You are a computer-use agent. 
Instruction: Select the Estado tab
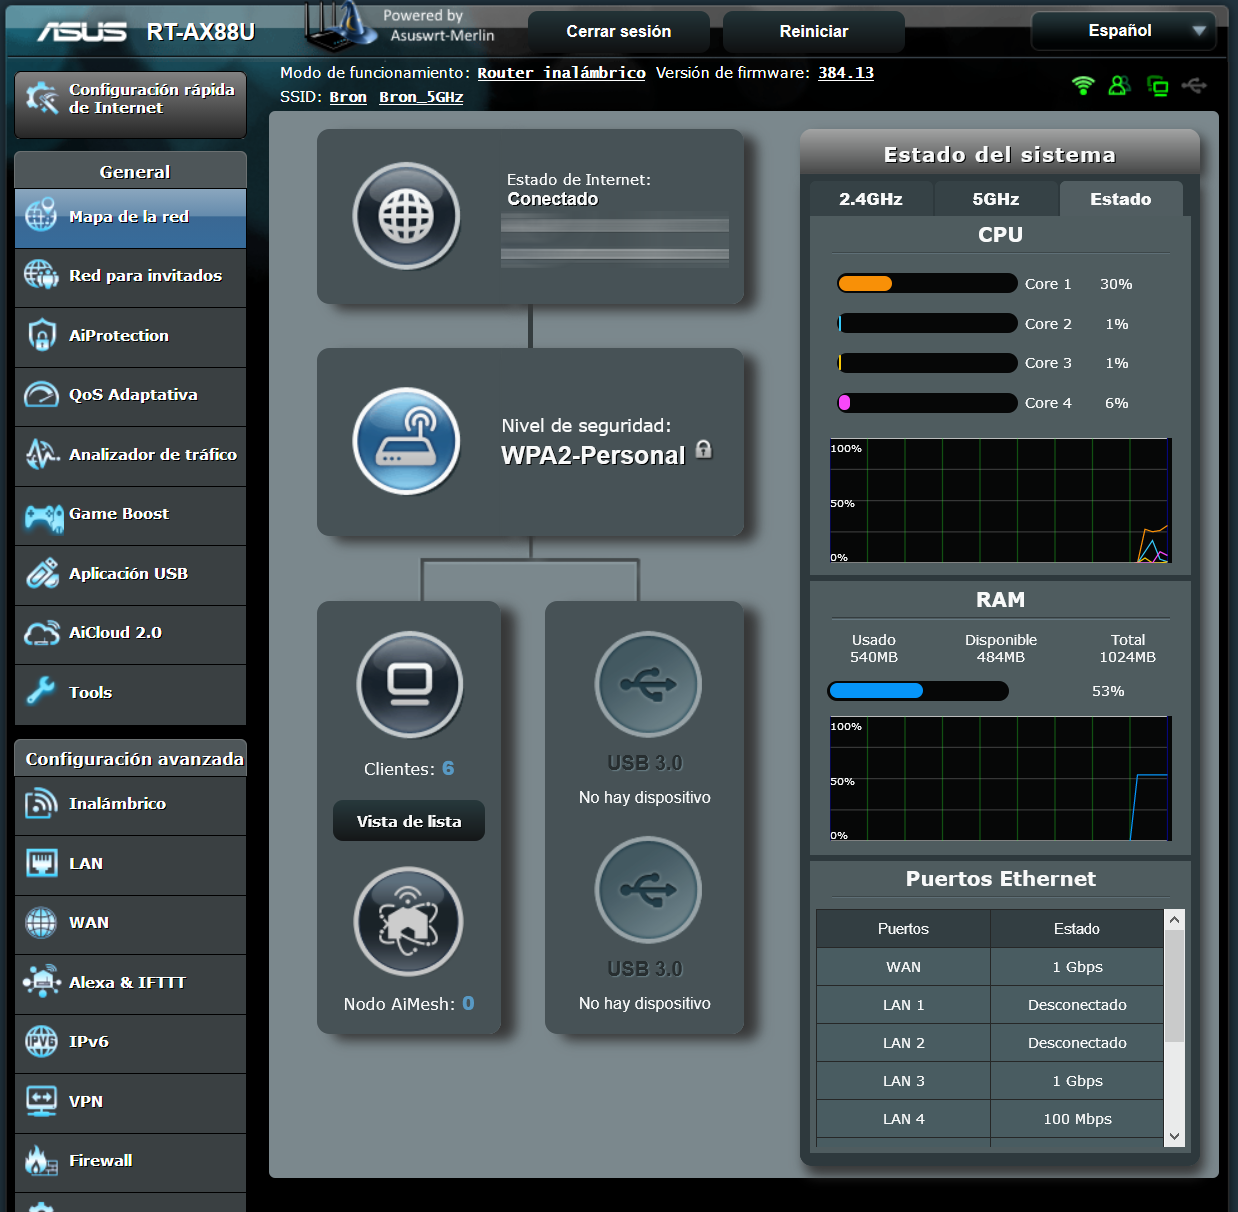pyautogui.click(x=1121, y=199)
